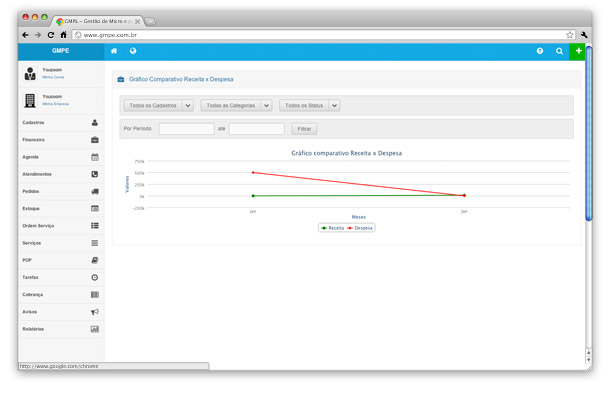Click the first green Receita data point

click(253, 196)
